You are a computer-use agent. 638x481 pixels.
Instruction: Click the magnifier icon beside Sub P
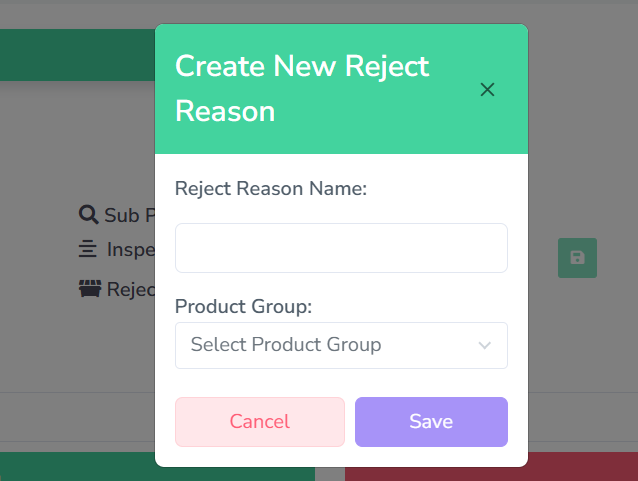pos(88,215)
